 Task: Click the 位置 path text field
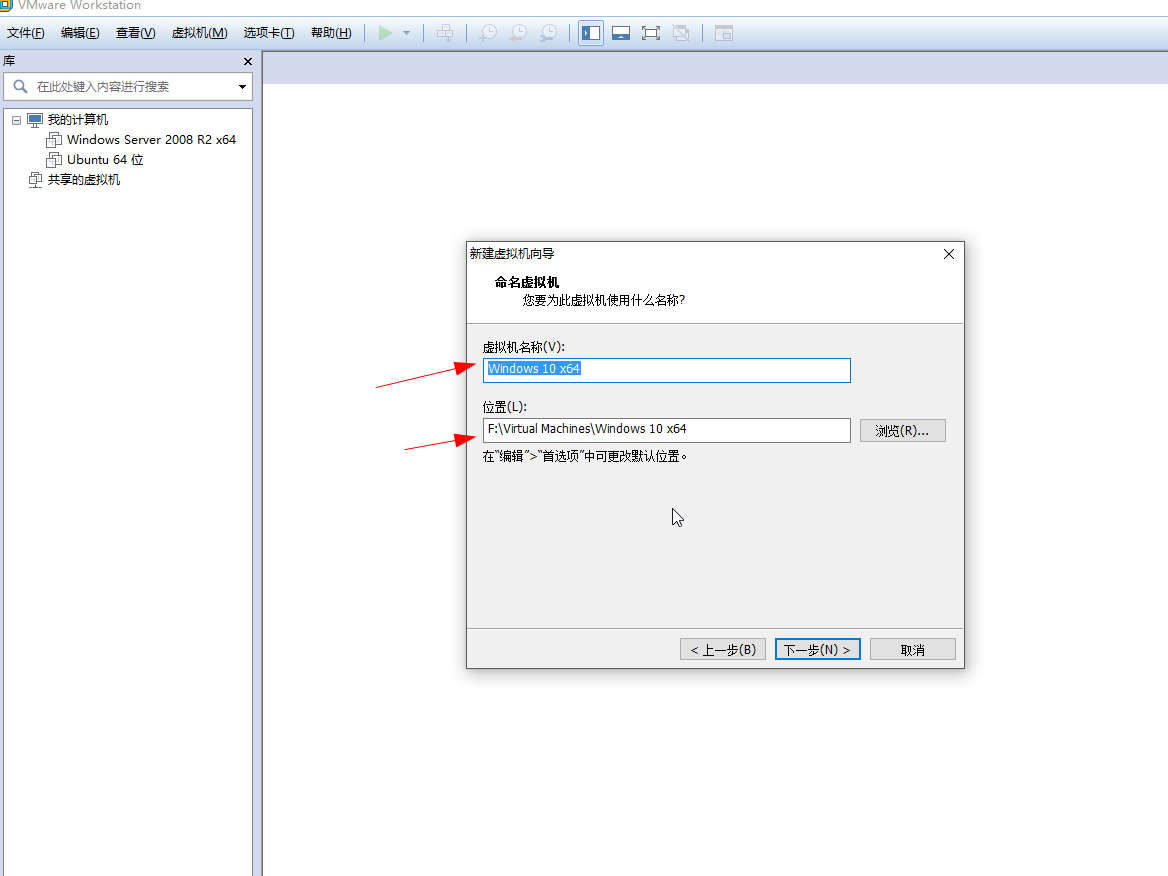(666, 430)
